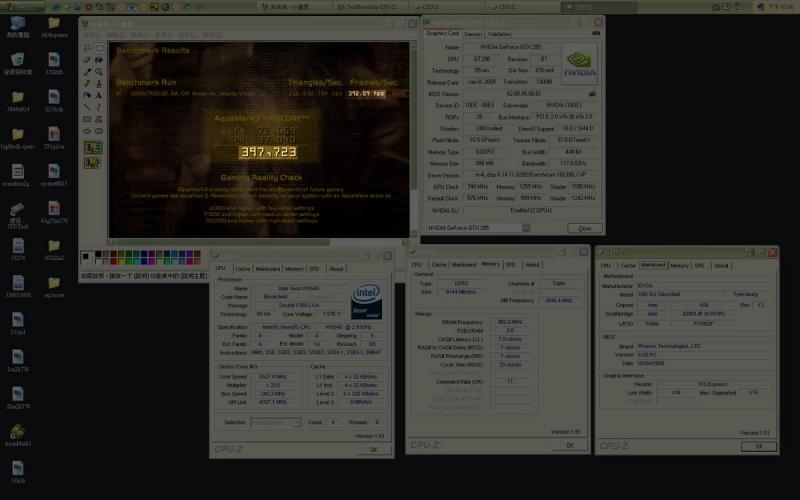Open CPU tab in the CPU-Z memory window
The width and height of the screenshot is (800, 500).
(x=417, y=265)
